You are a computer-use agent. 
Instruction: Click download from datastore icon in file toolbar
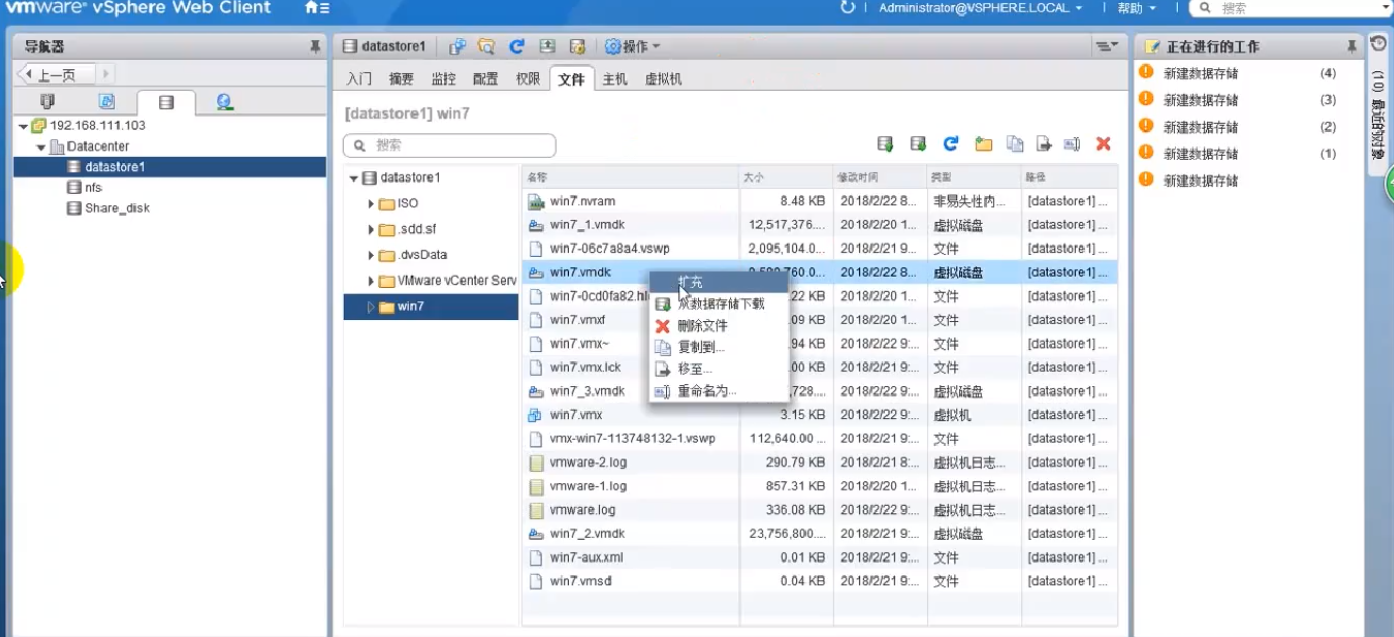tap(918, 144)
